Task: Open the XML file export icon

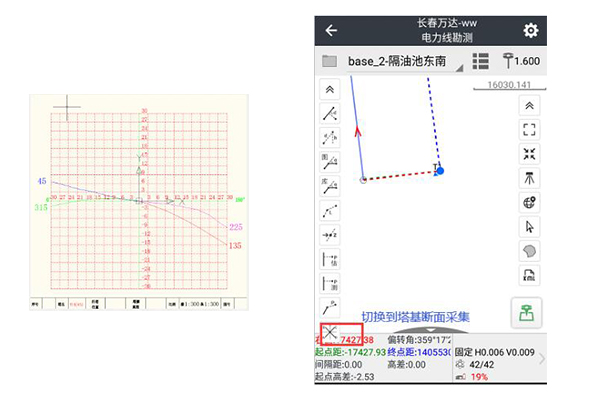Action: [530, 275]
